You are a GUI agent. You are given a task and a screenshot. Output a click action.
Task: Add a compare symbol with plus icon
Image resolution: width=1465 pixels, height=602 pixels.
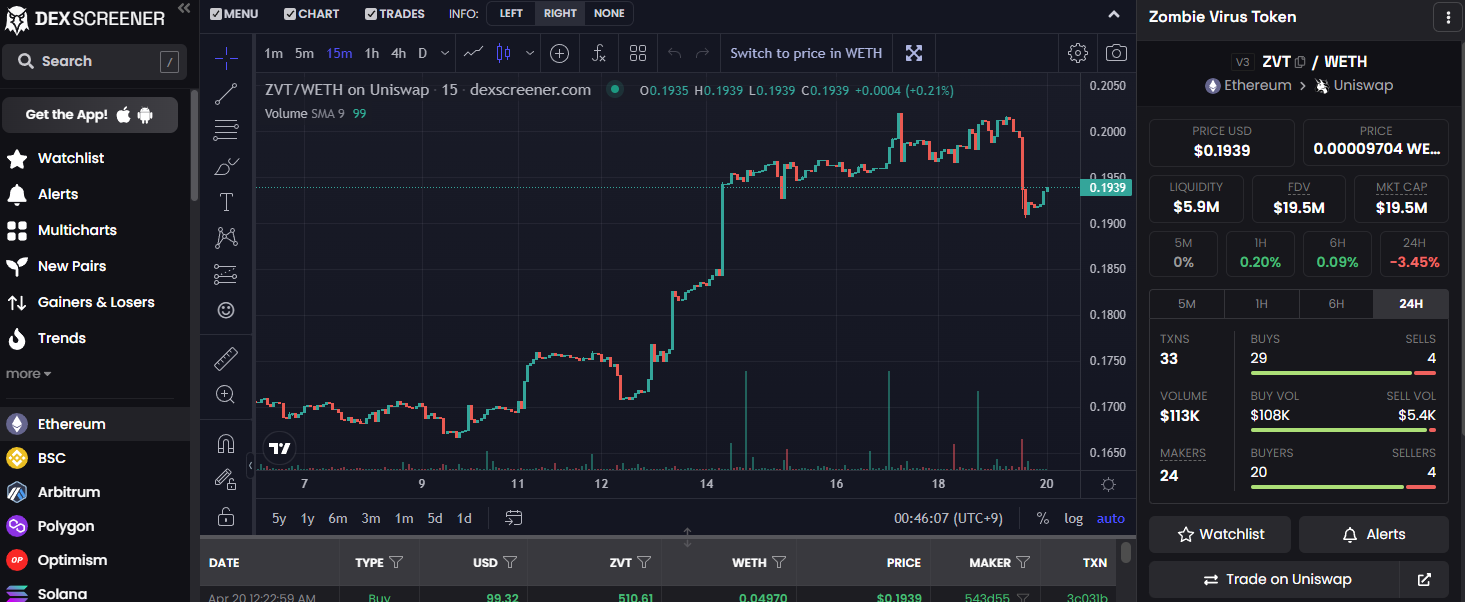pos(560,53)
